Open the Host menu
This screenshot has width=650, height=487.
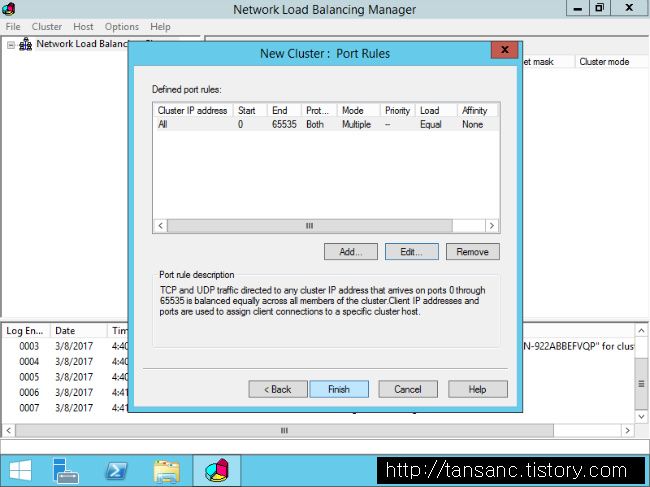point(83,27)
